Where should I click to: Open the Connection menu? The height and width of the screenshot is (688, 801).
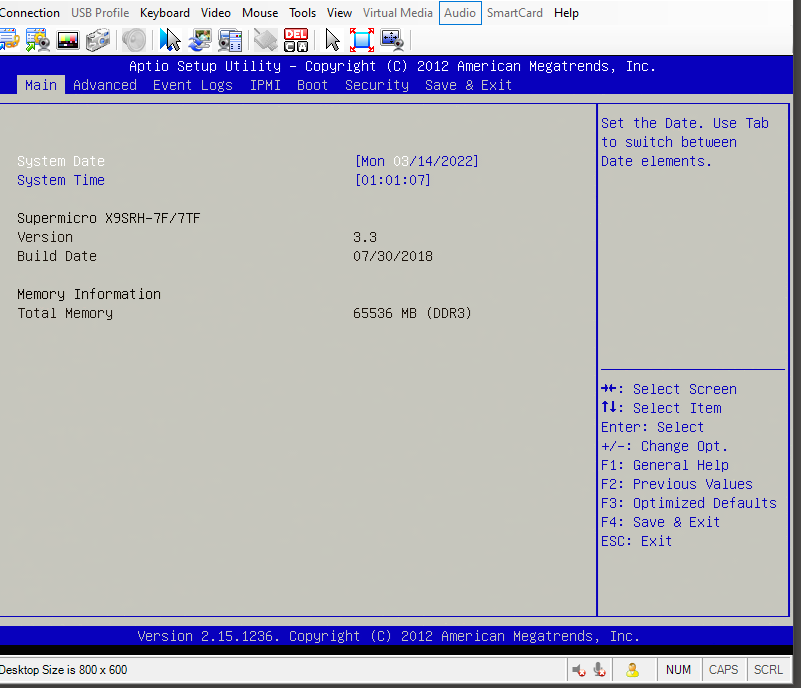click(x=30, y=13)
